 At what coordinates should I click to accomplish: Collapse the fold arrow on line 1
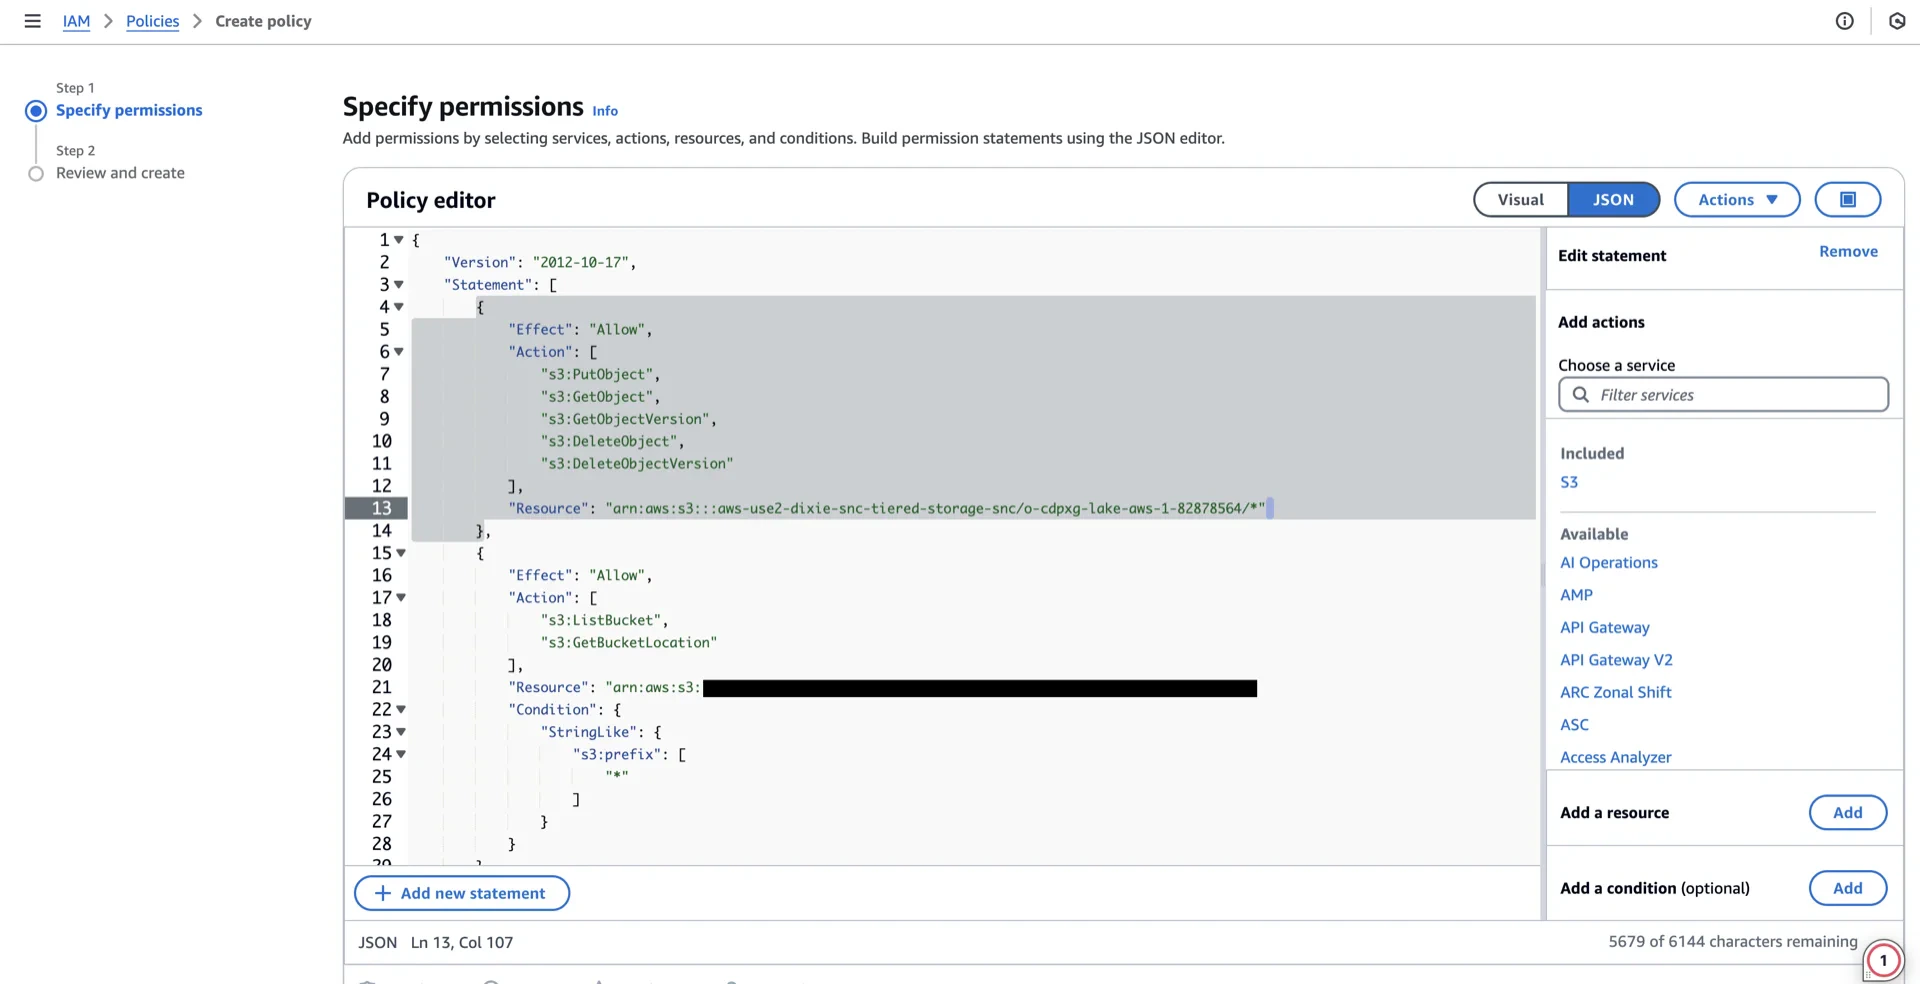click(399, 240)
